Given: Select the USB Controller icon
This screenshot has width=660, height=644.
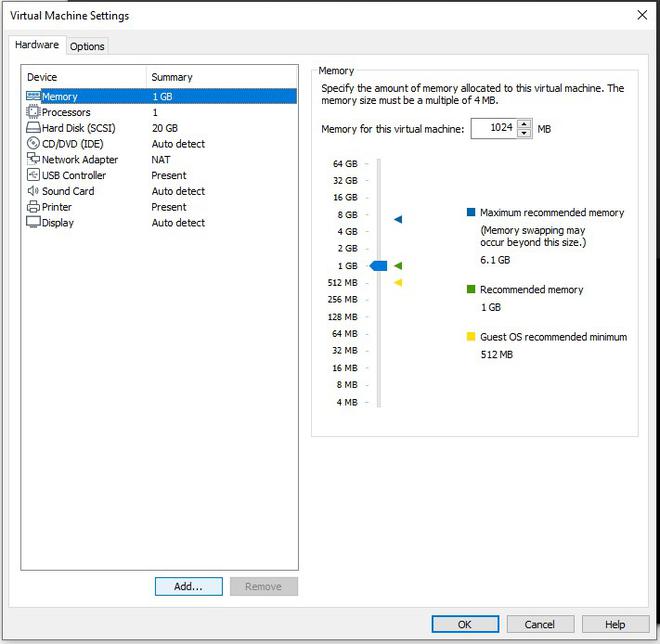Looking at the screenshot, I should [x=33, y=175].
